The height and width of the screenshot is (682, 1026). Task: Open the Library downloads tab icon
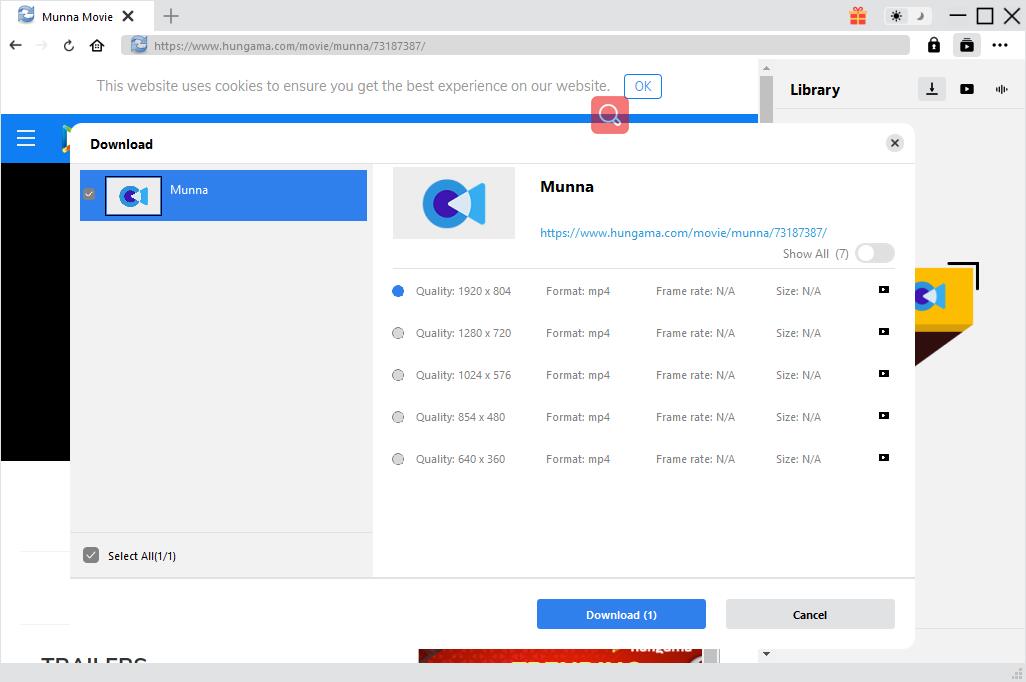point(932,89)
